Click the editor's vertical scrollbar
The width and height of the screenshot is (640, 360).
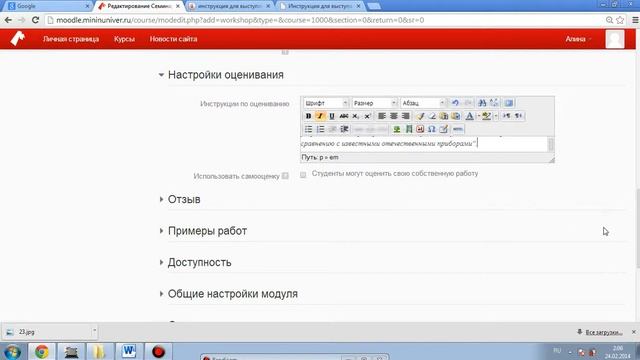tap(551, 144)
